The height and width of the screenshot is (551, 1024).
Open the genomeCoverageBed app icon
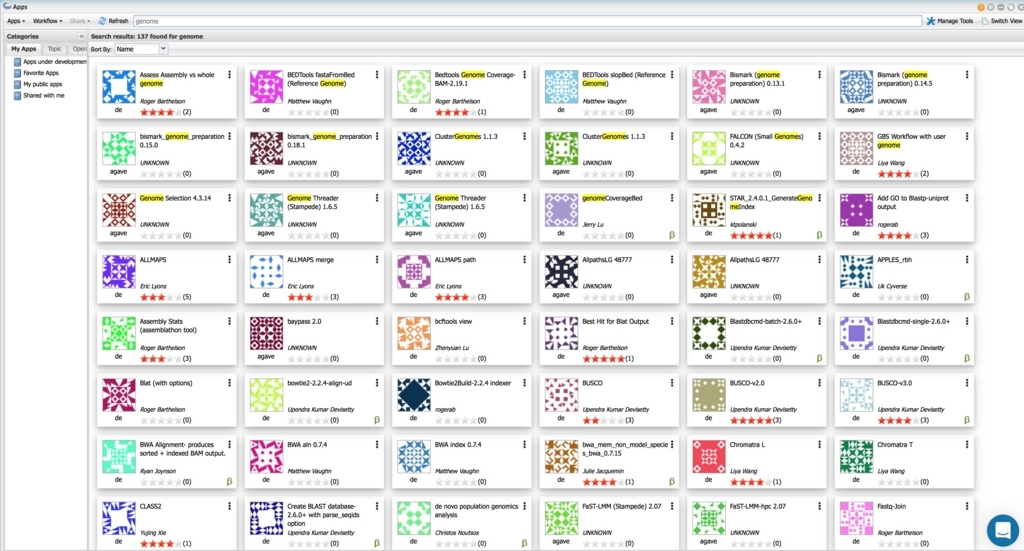pos(561,210)
